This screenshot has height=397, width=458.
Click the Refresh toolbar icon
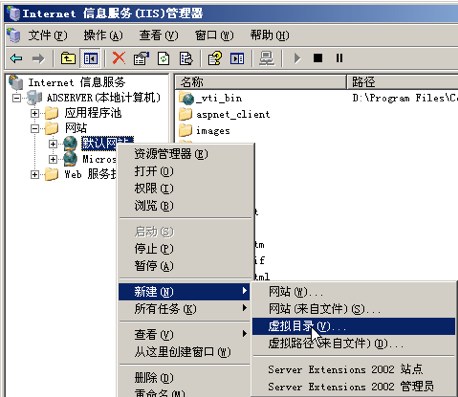pyautogui.click(x=163, y=58)
